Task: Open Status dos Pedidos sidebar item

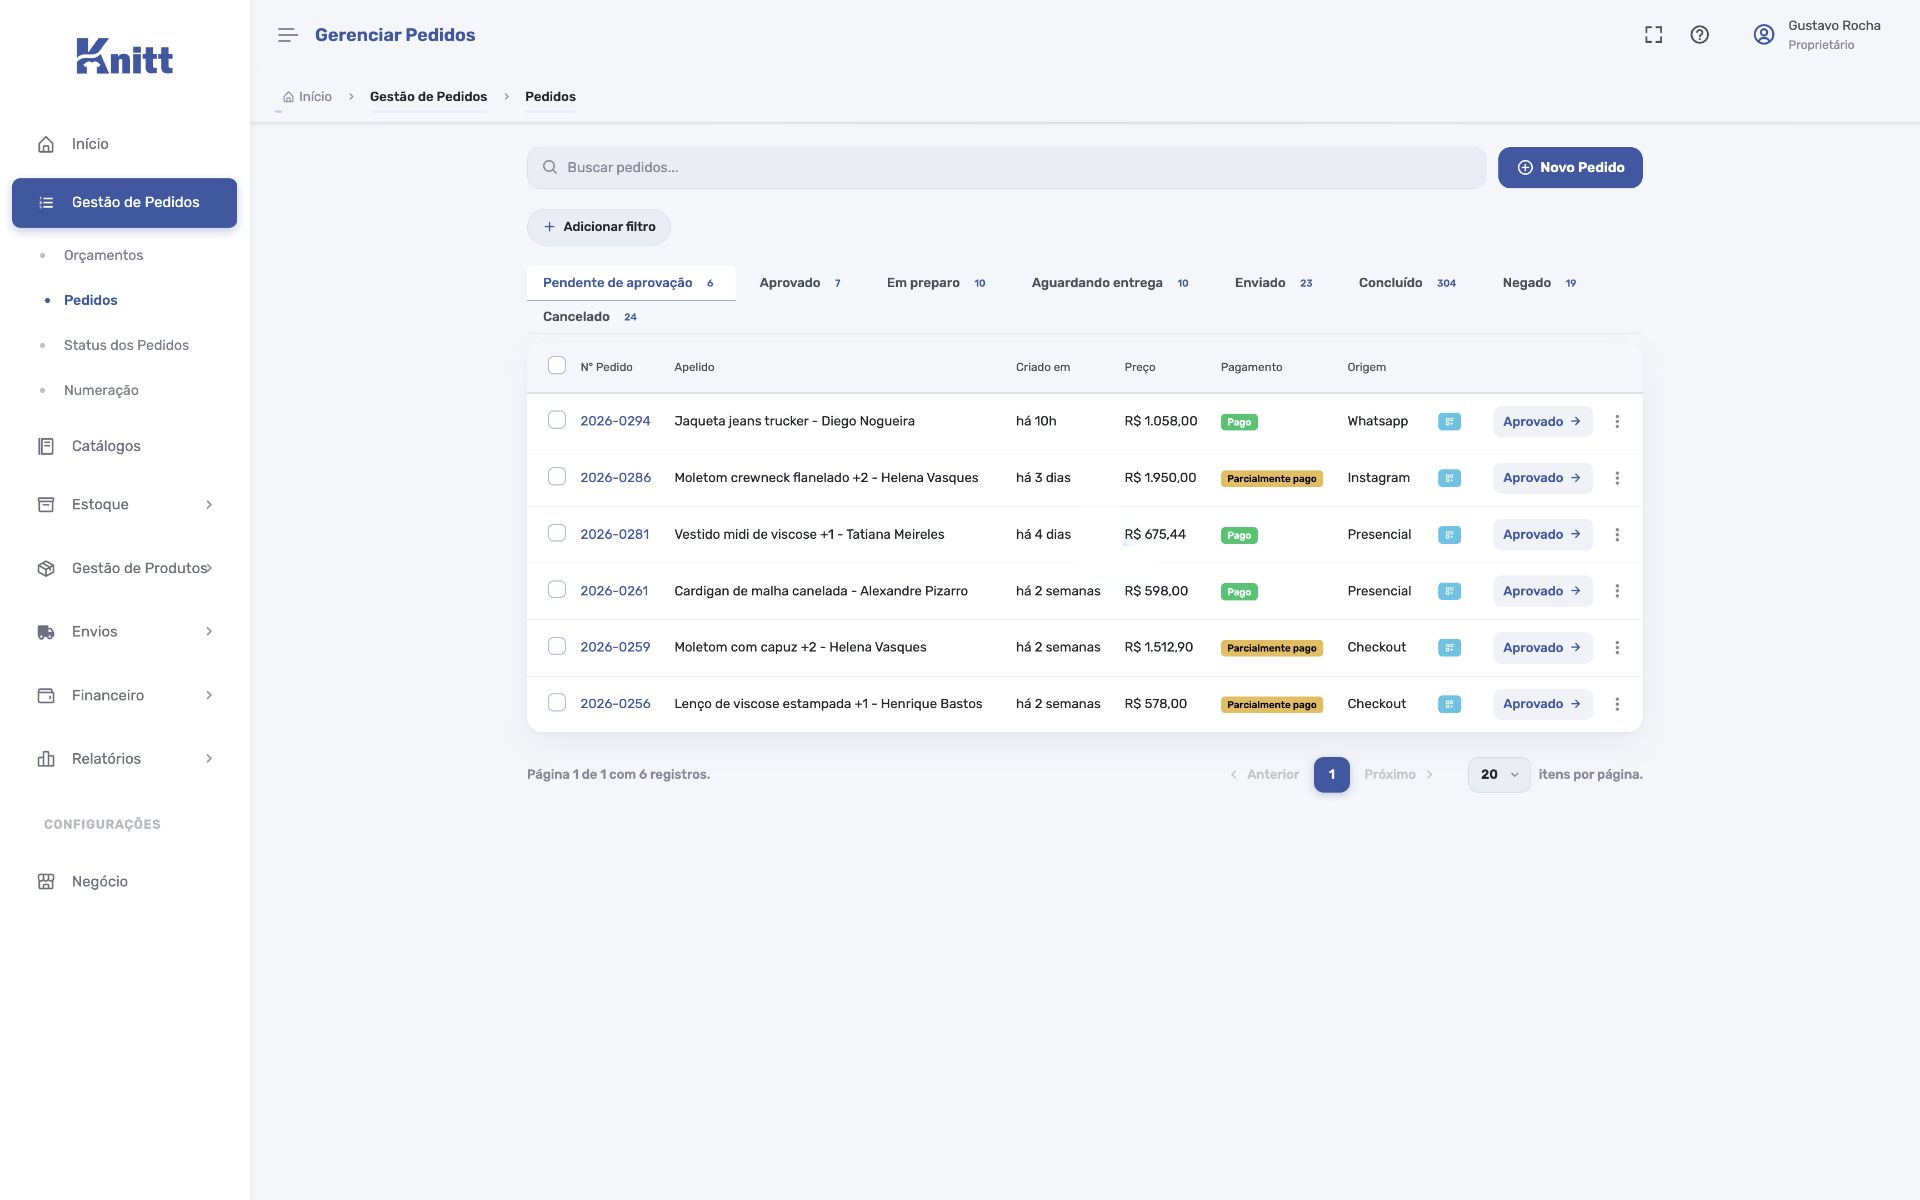Action: (x=126, y=345)
